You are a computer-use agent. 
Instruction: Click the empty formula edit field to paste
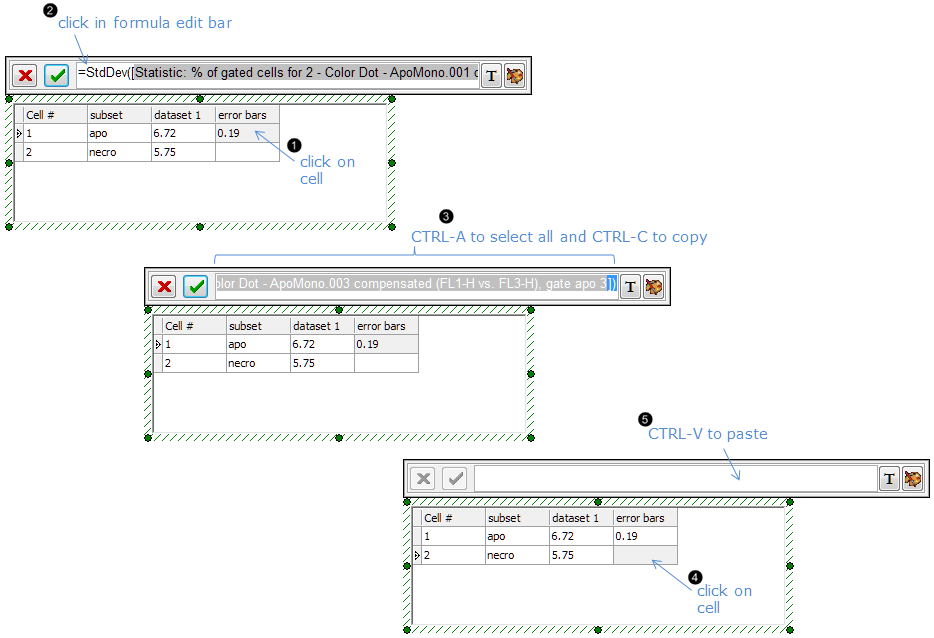coord(675,479)
